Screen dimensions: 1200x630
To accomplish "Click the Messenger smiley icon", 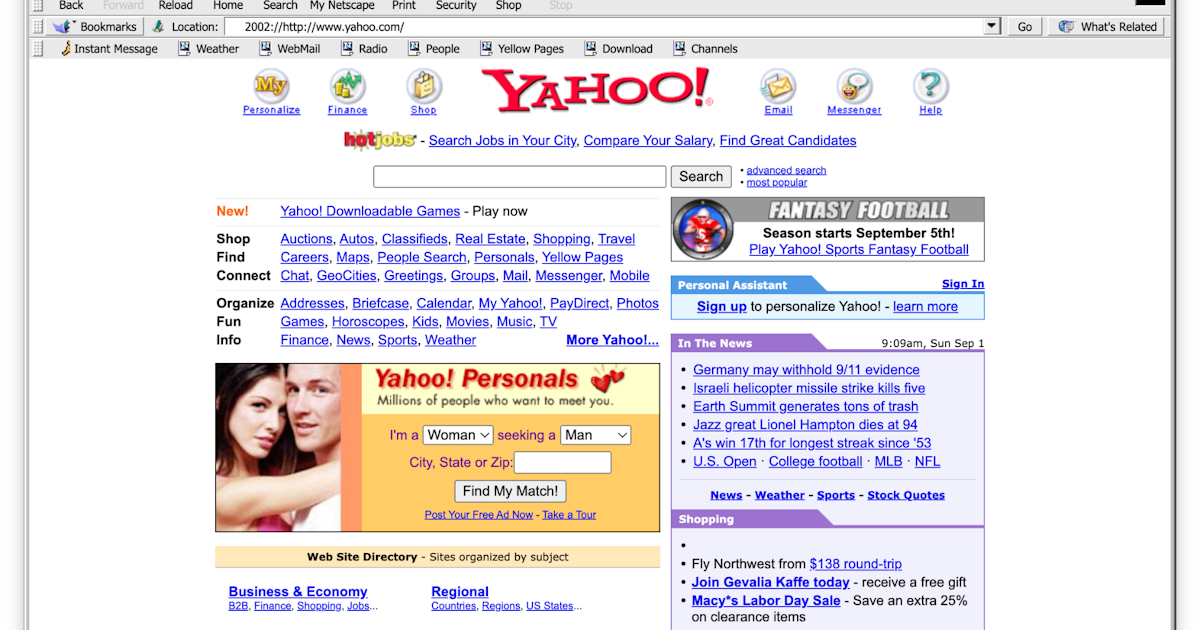I will click(854, 86).
